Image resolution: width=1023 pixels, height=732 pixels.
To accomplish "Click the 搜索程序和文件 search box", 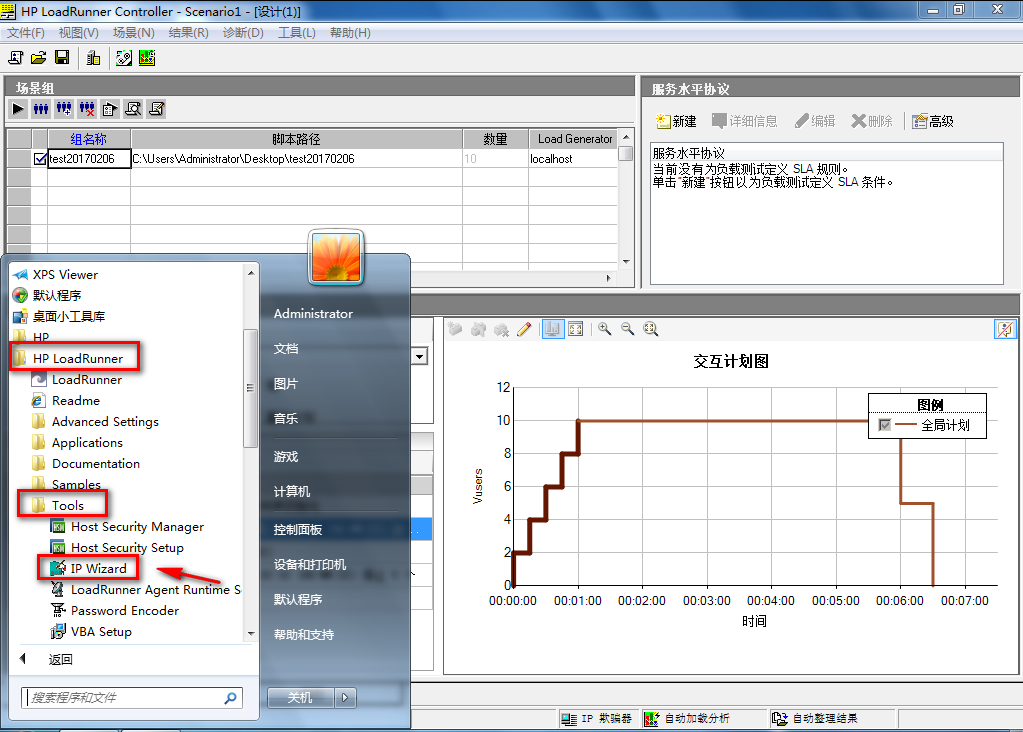I will pyautogui.click(x=132, y=698).
